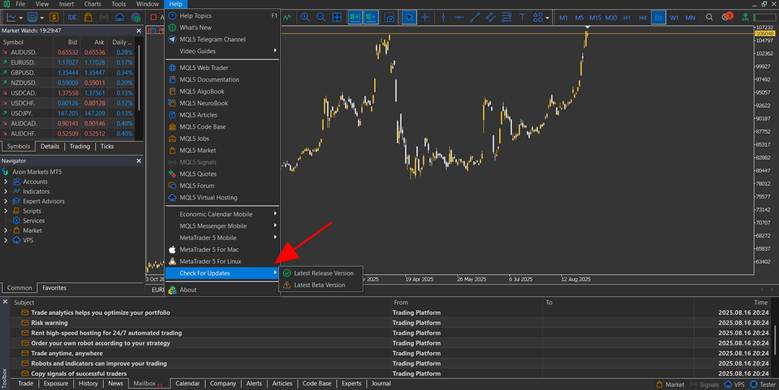The image size is (779, 390).
Task: Draw a vertical line using toolbar icon
Action: click(x=443, y=17)
